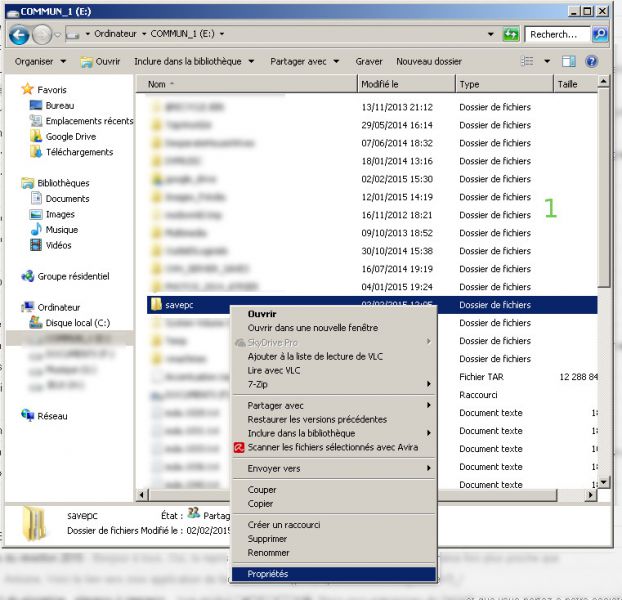Select Google Drive in the Favoris list
Image resolution: width=622 pixels, height=600 pixels.
tap(72, 137)
